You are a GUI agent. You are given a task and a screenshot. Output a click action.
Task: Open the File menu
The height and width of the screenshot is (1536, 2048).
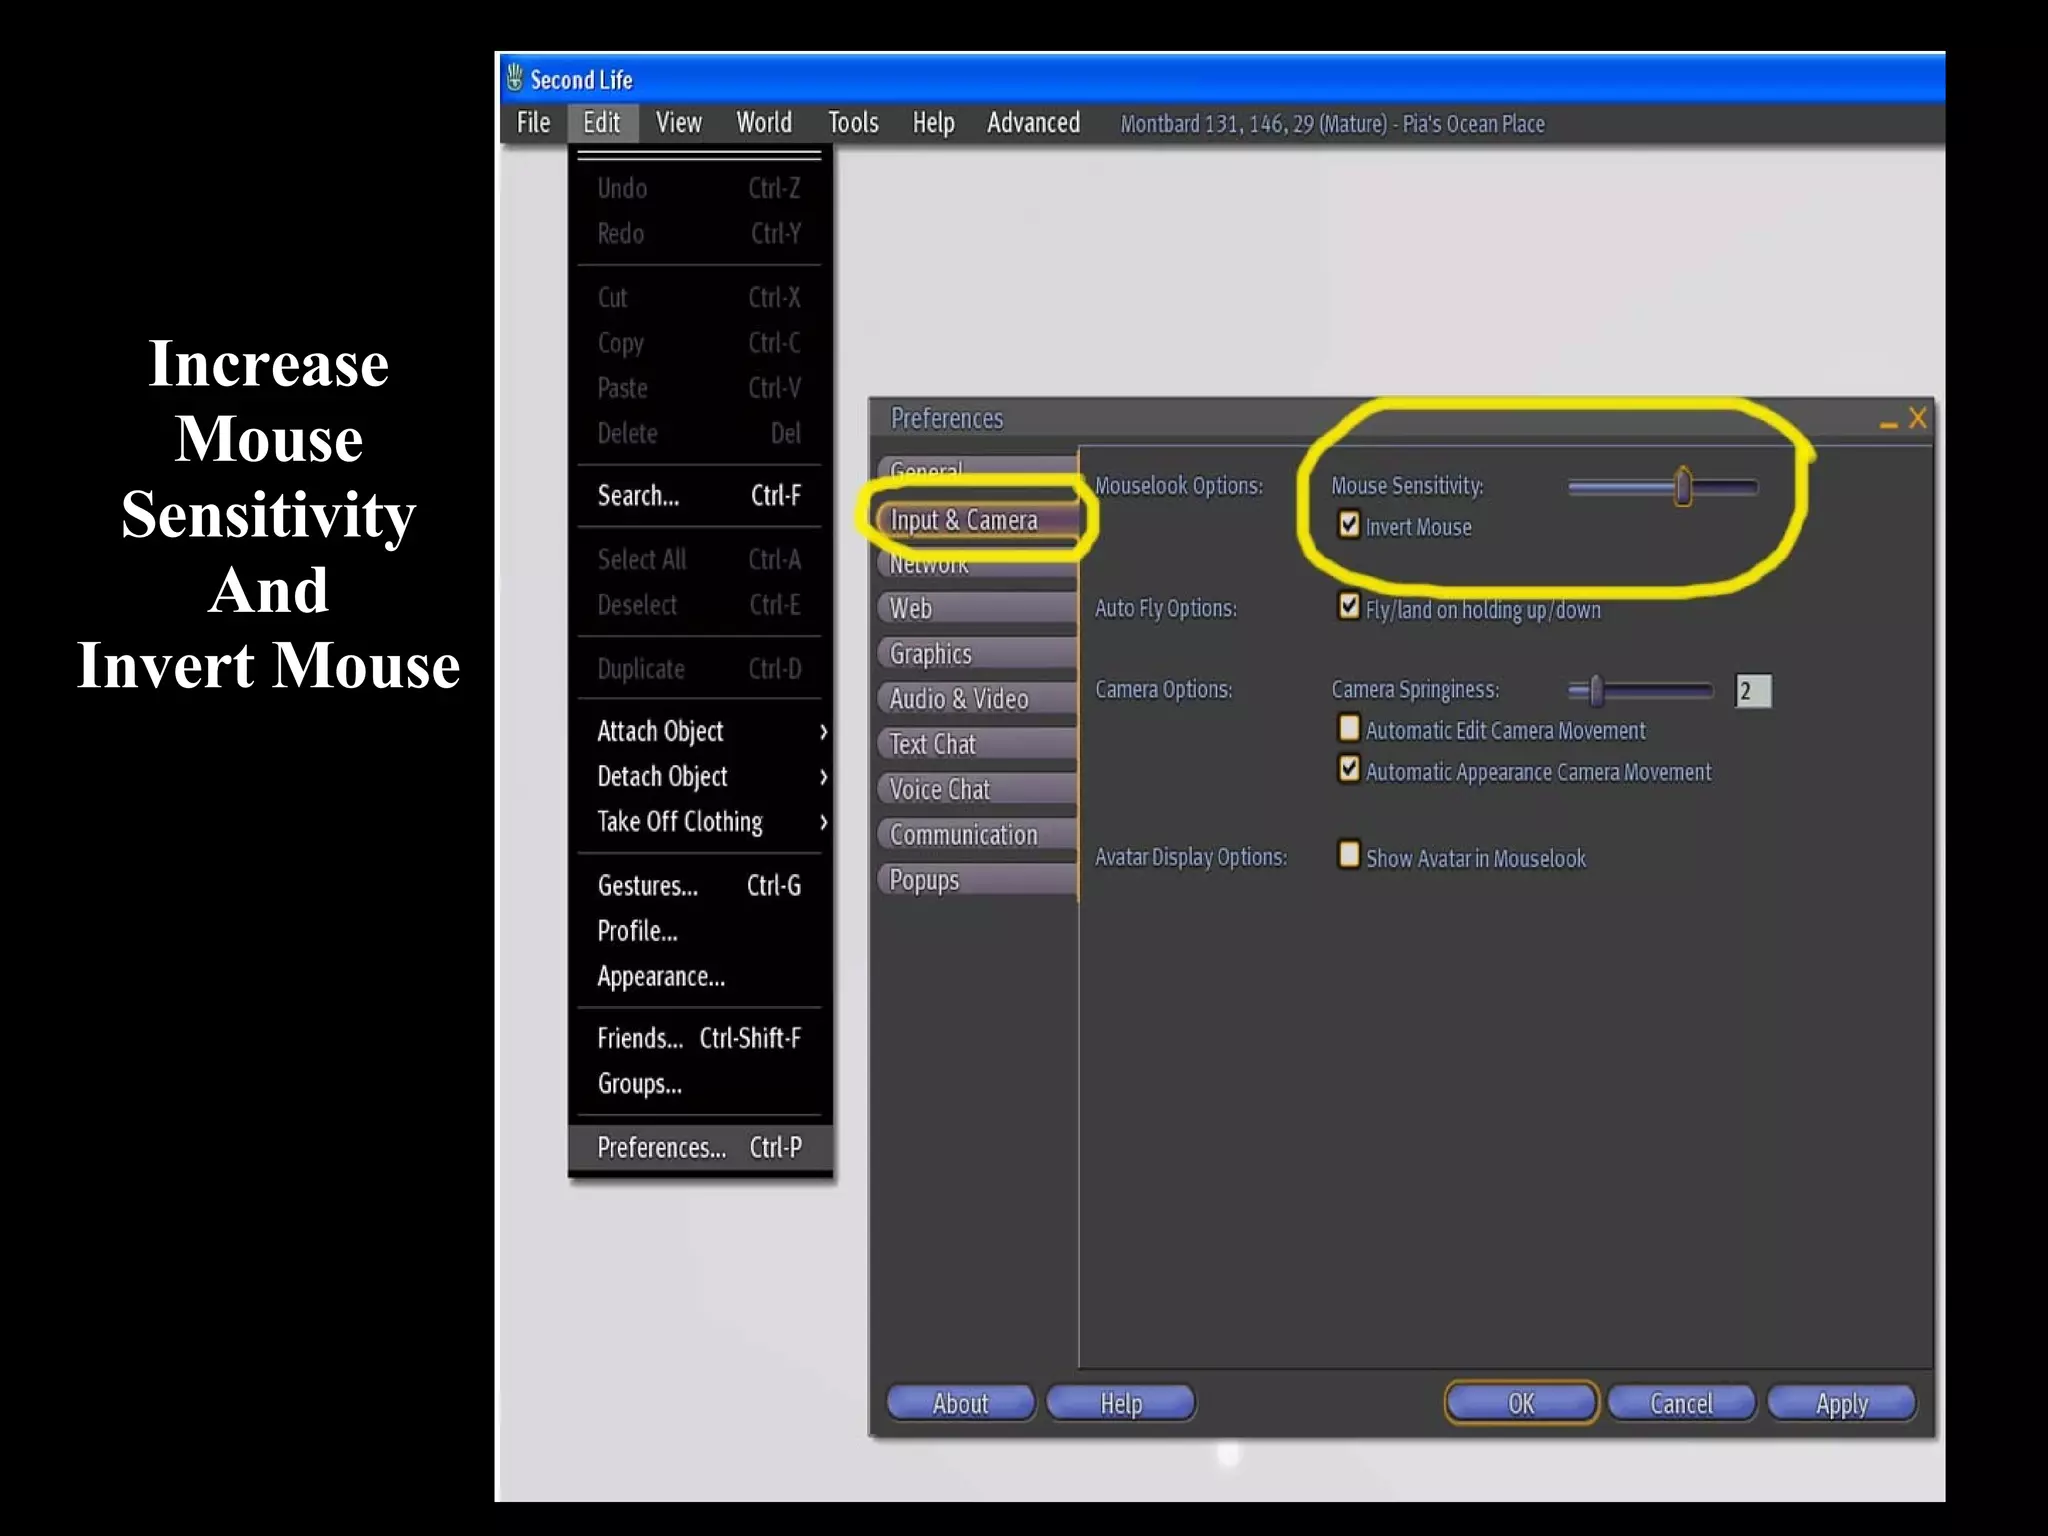coord(533,123)
